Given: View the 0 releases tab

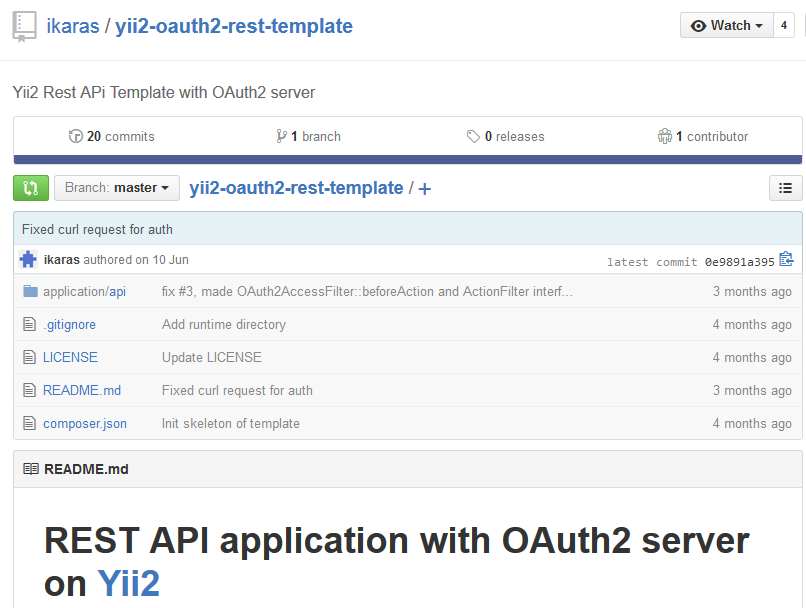Looking at the screenshot, I should 505,137.
